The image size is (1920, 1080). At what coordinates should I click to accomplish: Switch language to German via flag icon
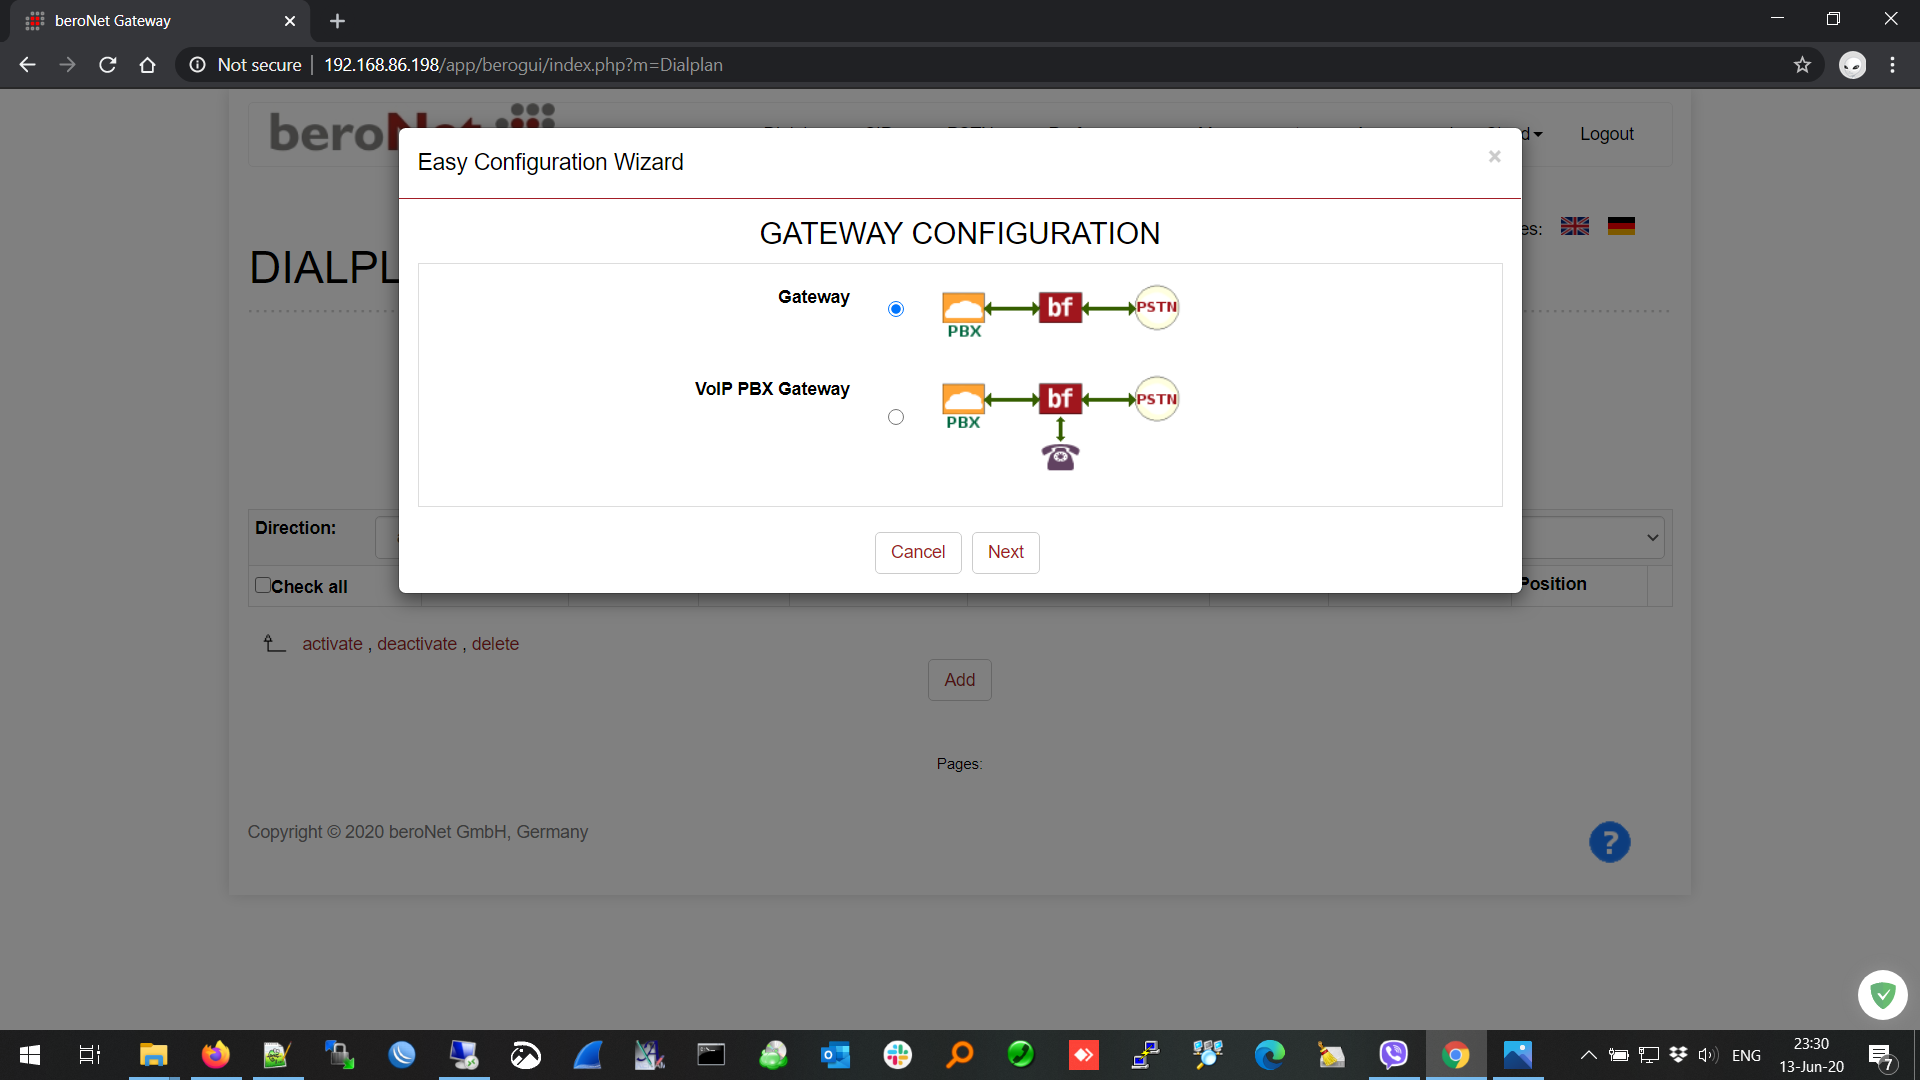pyautogui.click(x=1621, y=227)
